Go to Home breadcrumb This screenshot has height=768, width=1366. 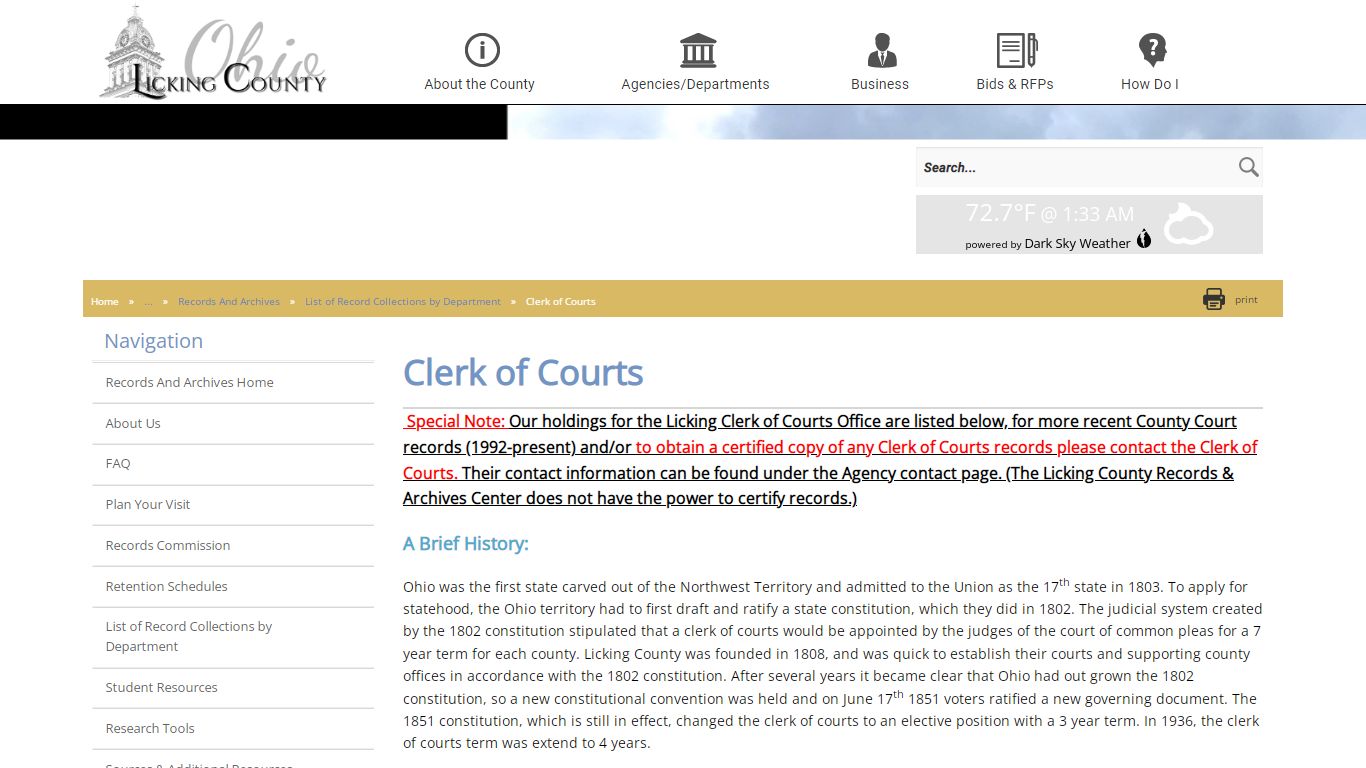tap(104, 301)
